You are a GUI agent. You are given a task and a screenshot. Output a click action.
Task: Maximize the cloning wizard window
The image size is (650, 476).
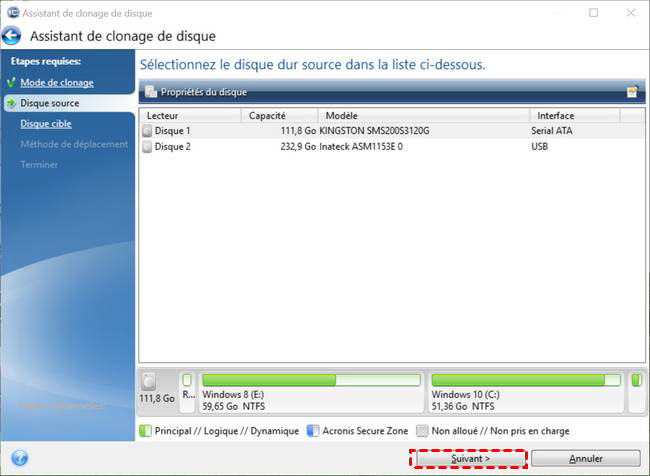point(594,13)
